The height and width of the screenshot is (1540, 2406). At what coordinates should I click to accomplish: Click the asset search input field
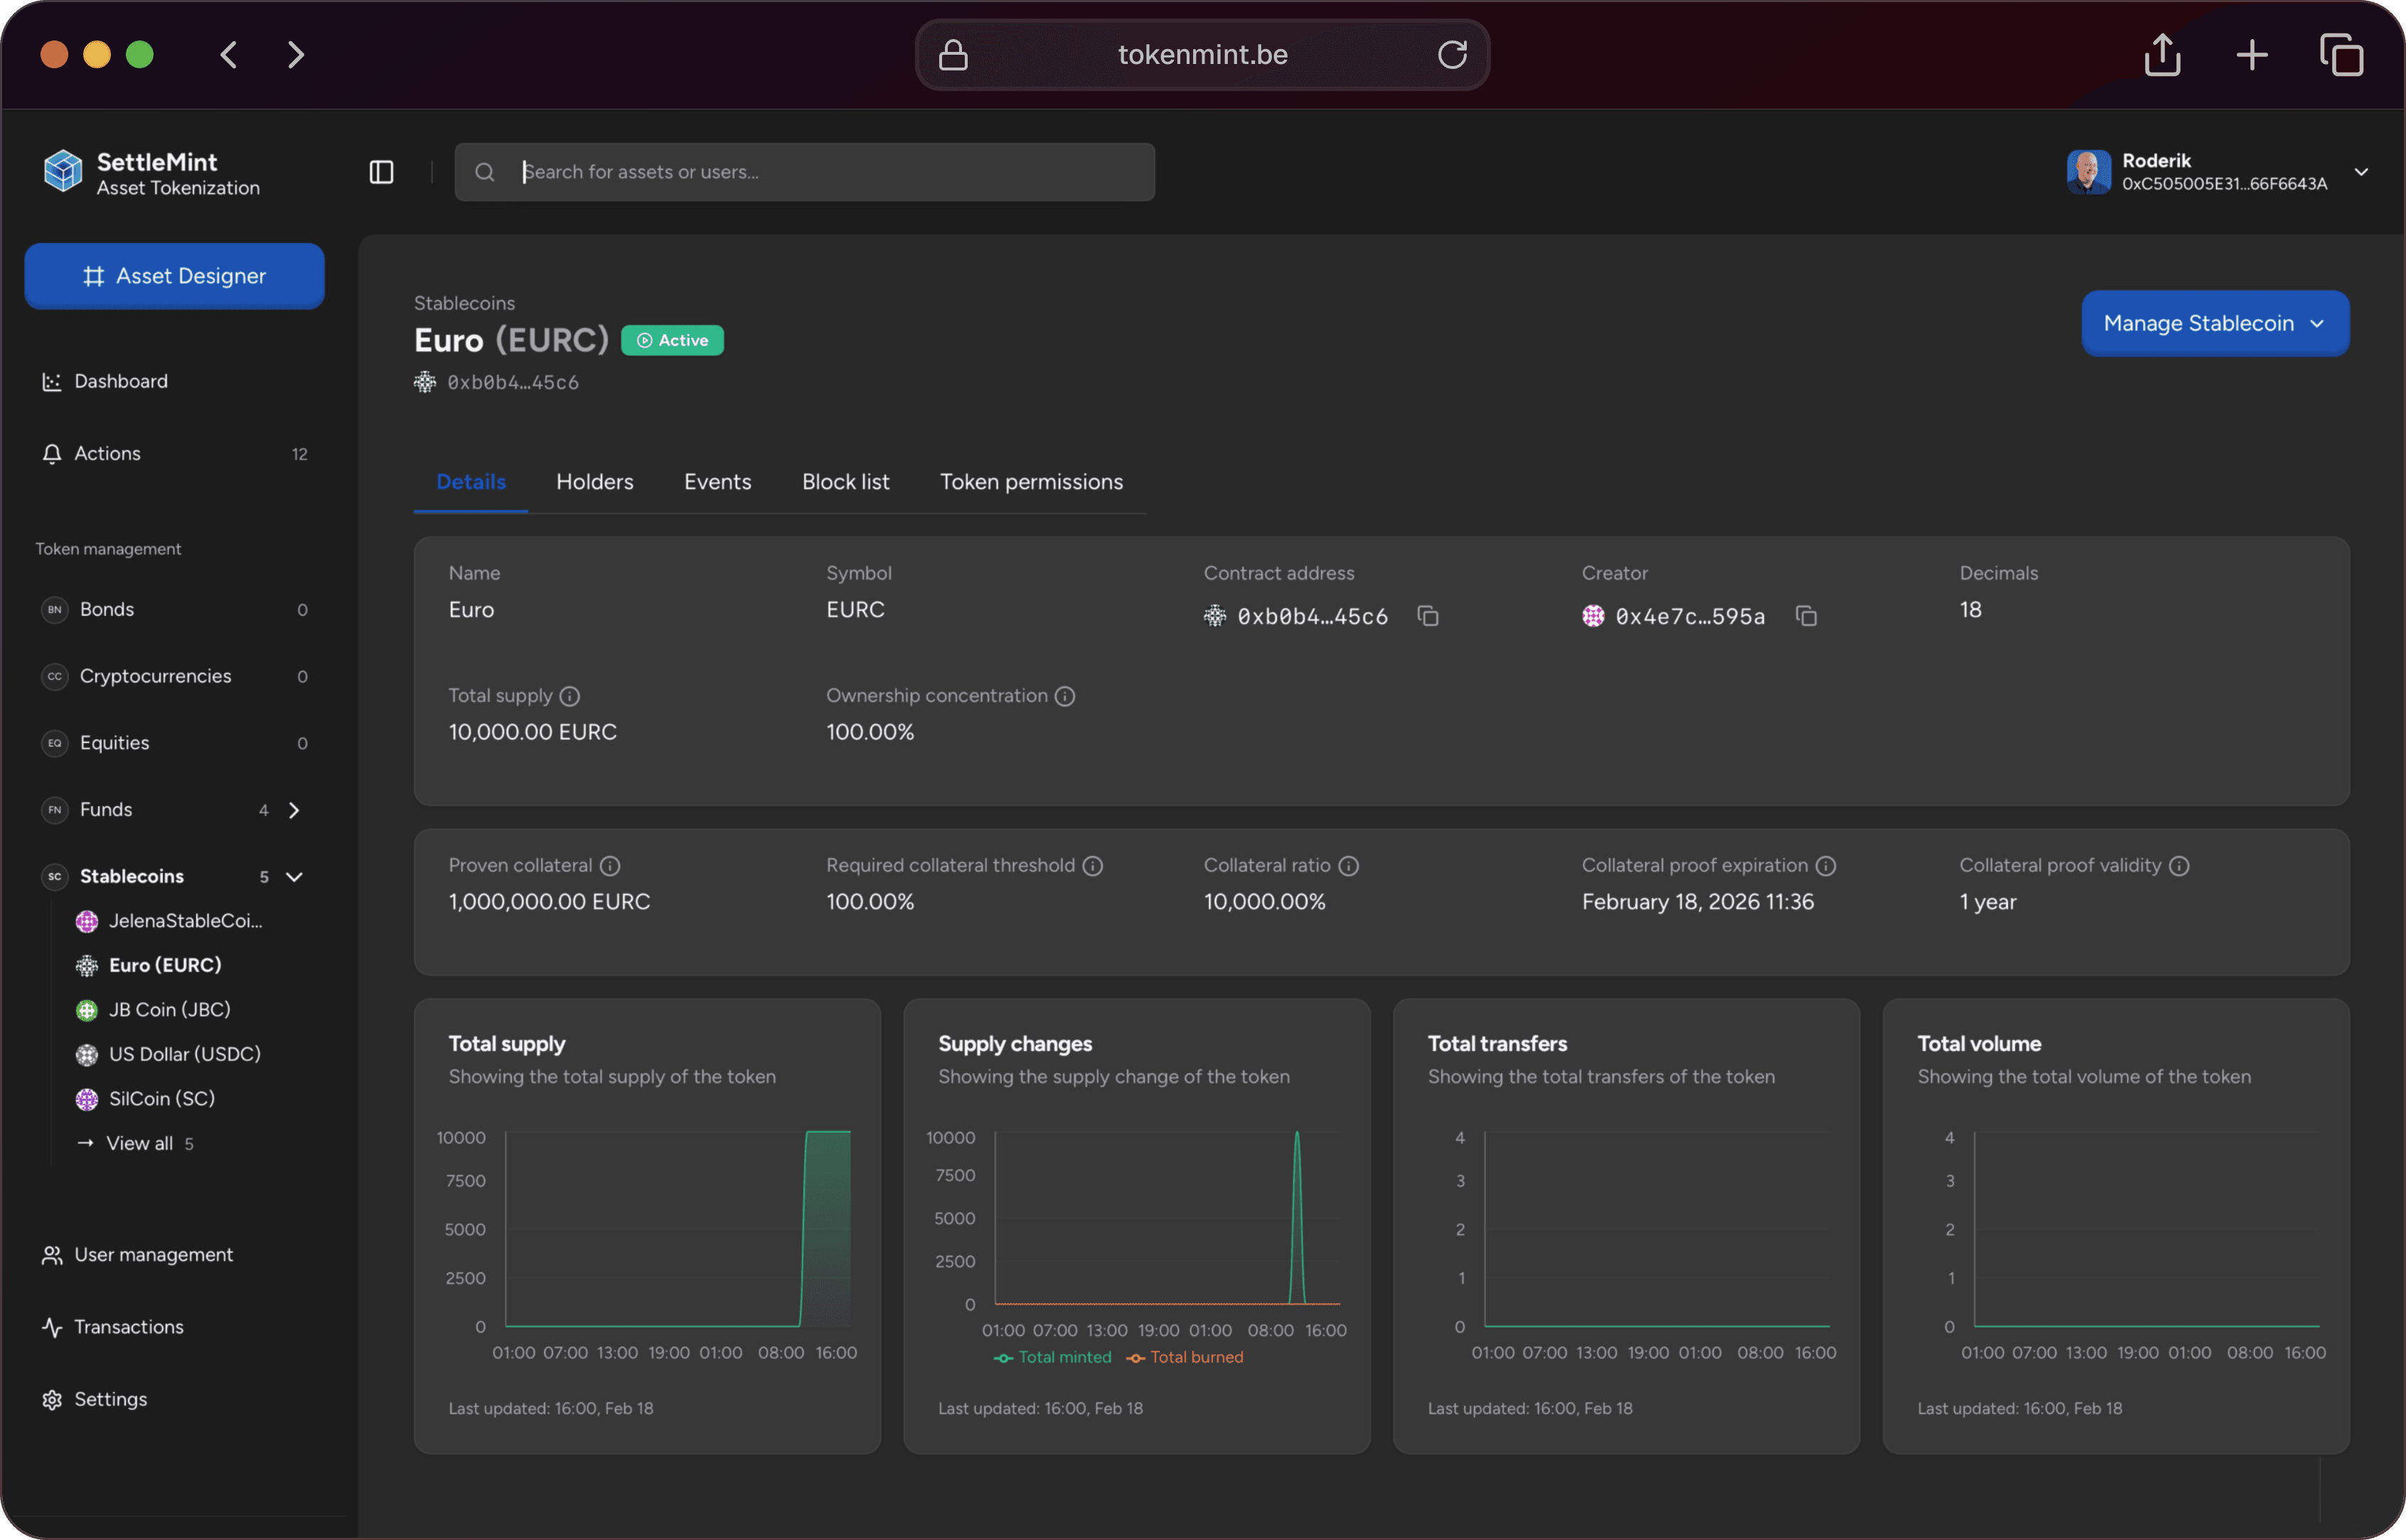click(805, 171)
